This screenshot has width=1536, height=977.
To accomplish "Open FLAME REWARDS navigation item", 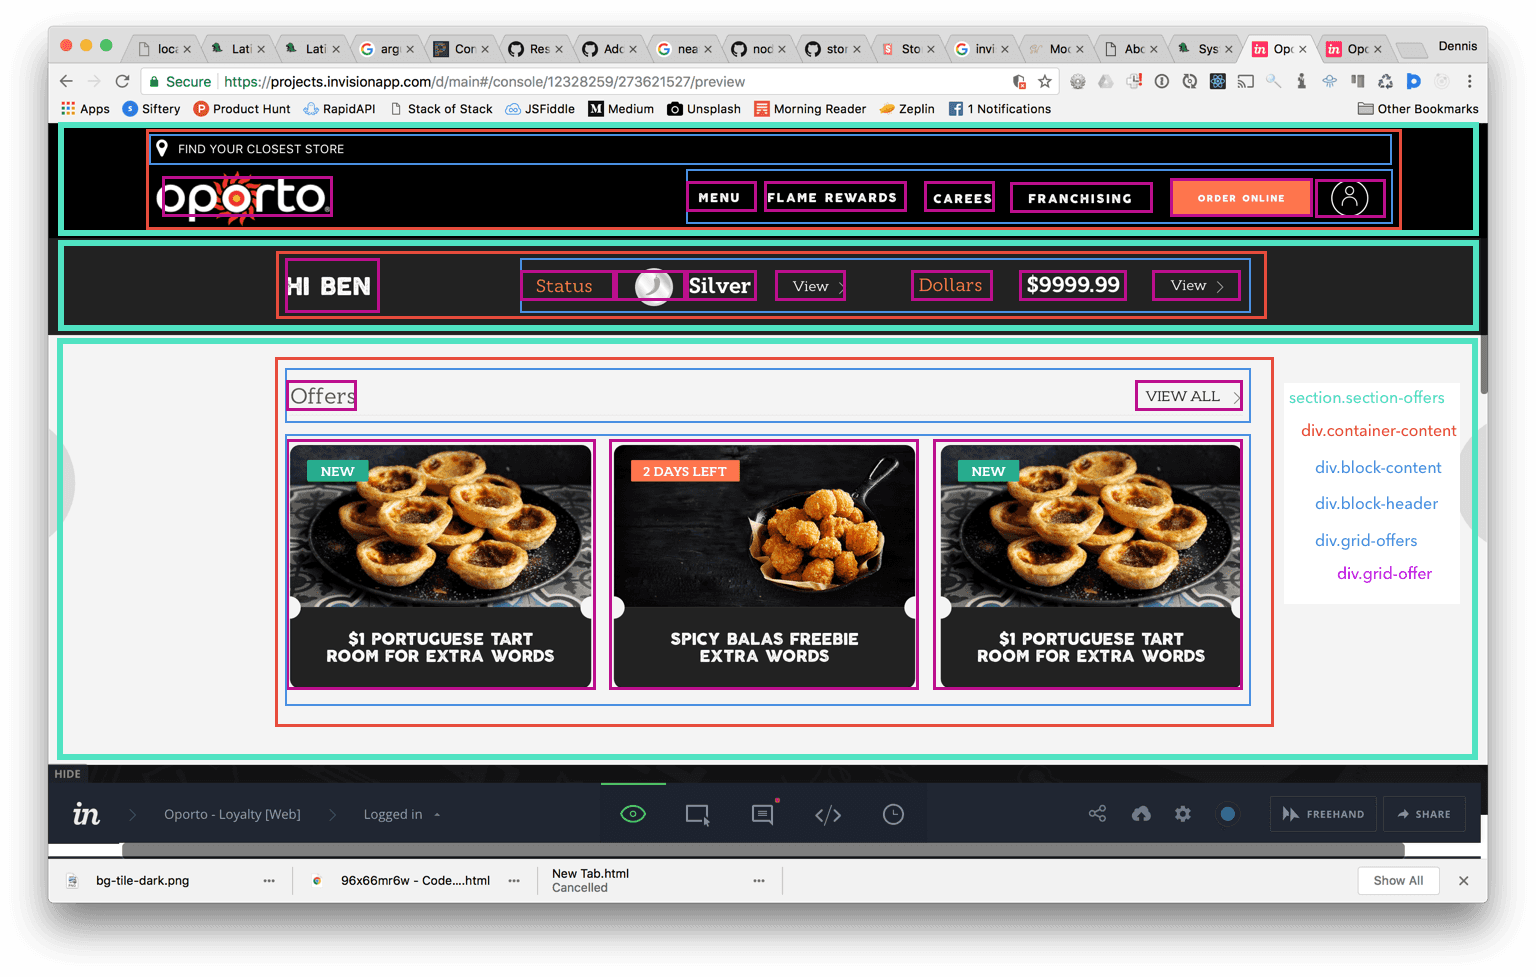I will (x=835, y=197).
